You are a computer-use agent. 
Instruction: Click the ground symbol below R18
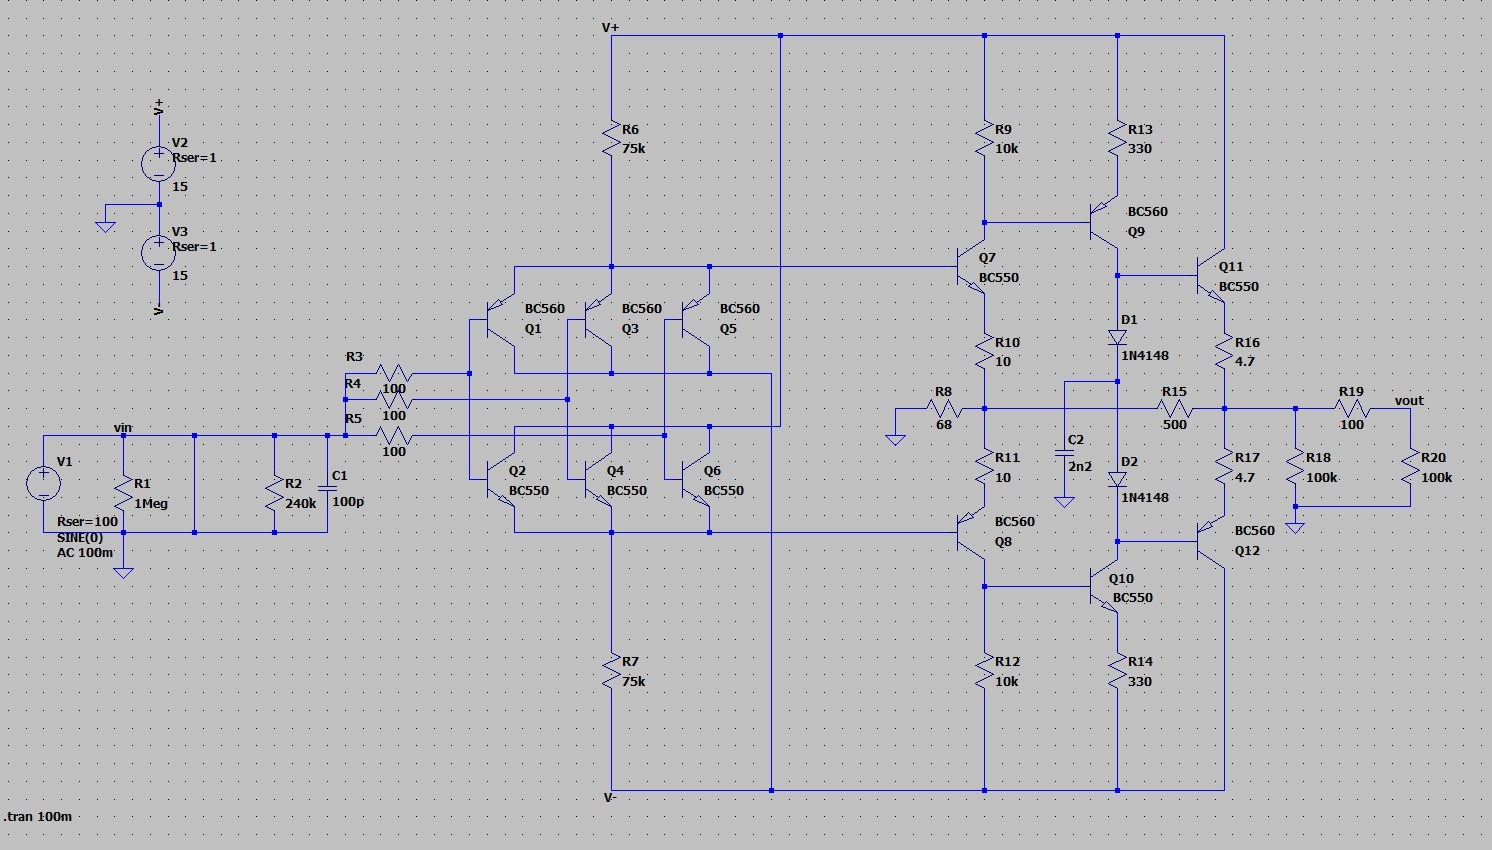[1295, 527]
